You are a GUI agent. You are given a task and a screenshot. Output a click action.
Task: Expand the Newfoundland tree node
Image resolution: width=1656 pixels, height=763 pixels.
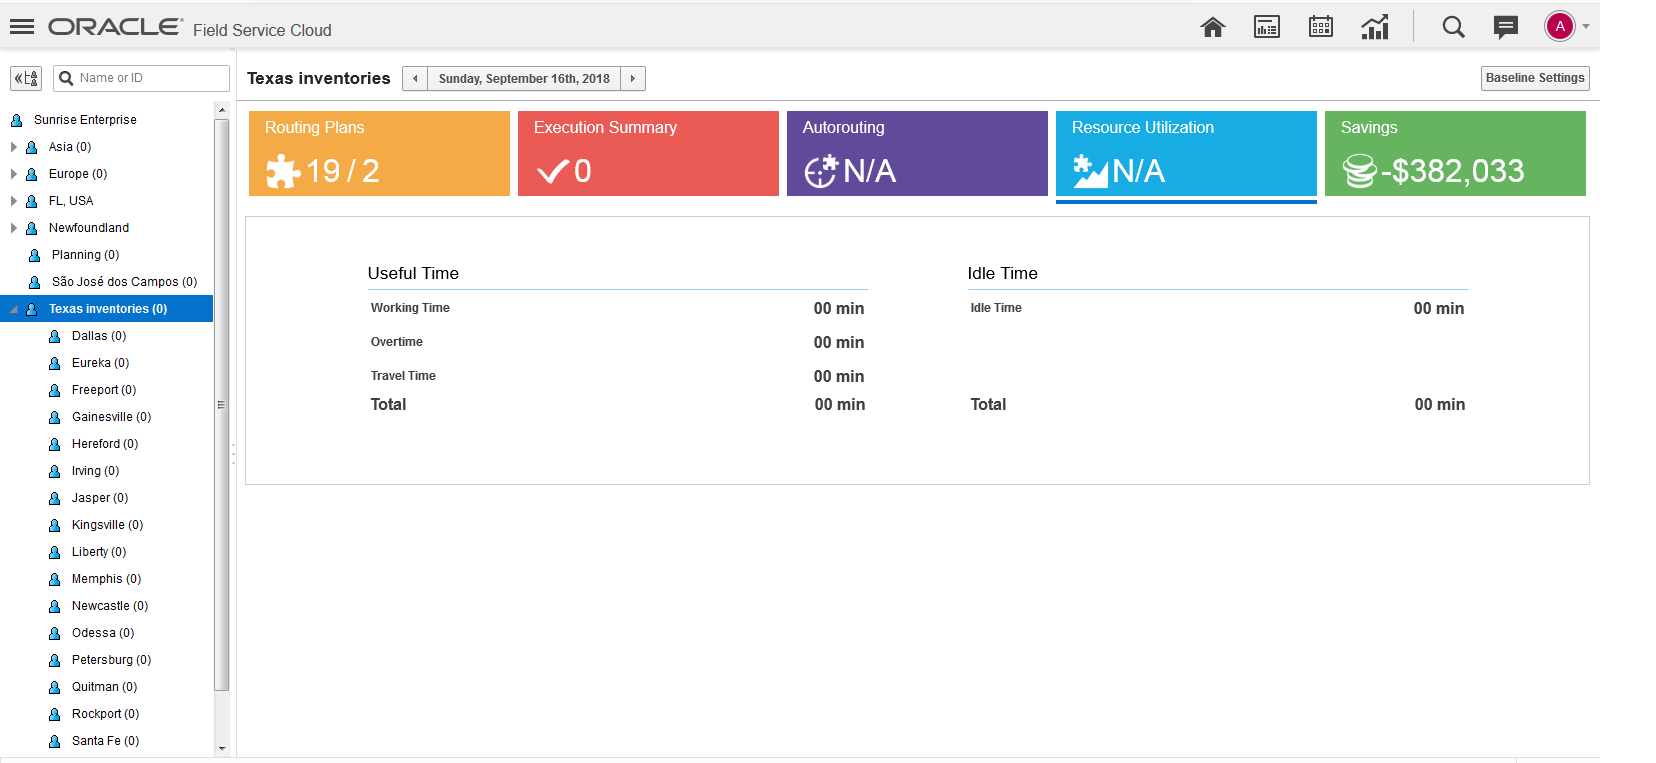pos(14,228)
